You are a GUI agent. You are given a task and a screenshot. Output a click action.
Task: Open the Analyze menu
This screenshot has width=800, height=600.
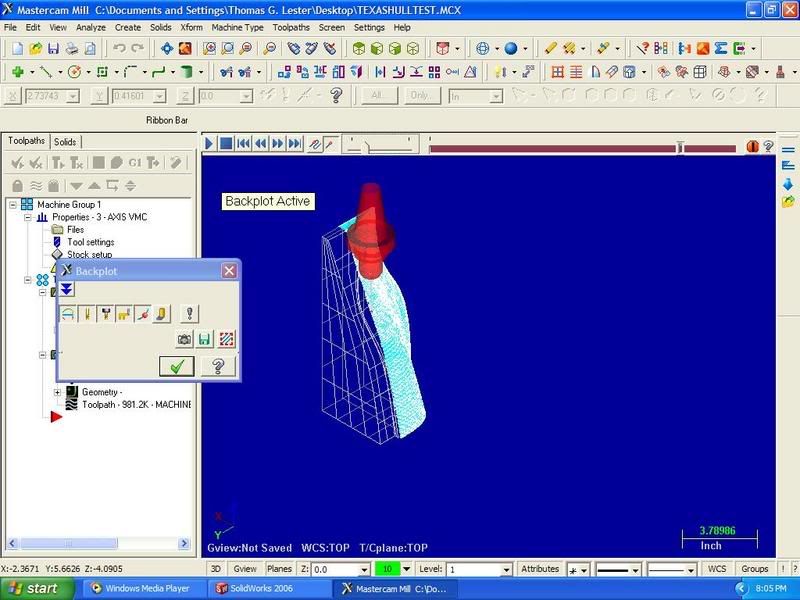(x=91, y=28)
